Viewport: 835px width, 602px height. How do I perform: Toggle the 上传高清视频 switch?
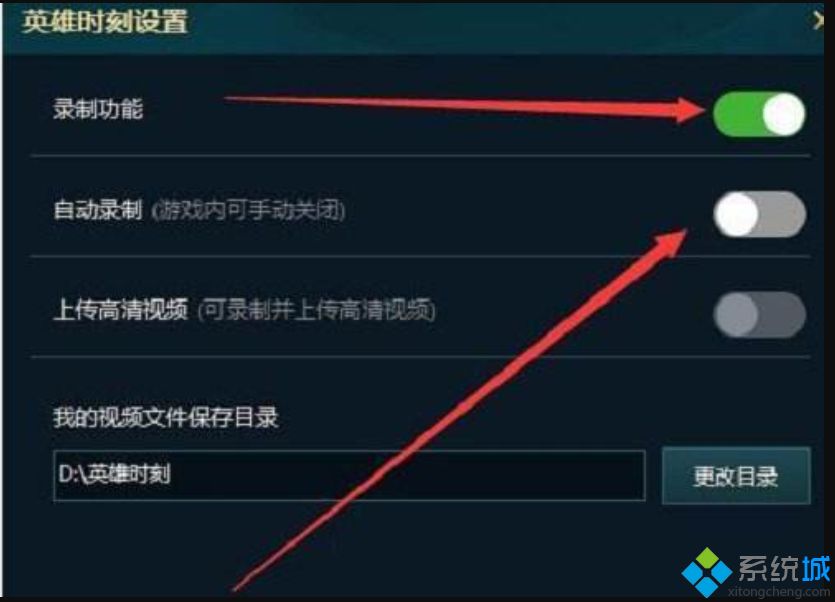pyautogui.click(x=759, y=314)
